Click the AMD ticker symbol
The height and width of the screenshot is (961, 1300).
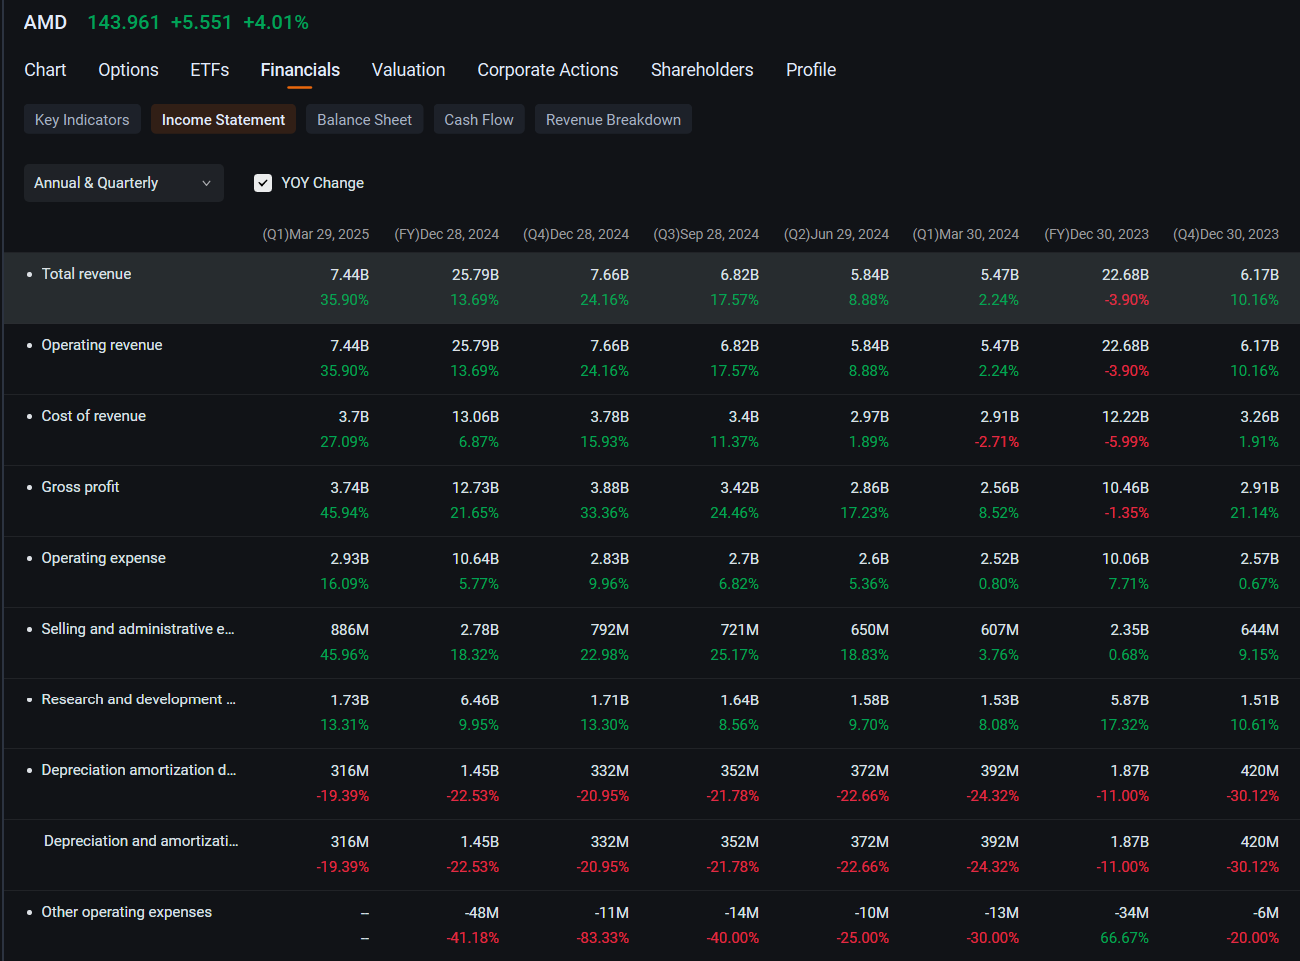coord(46,22)
